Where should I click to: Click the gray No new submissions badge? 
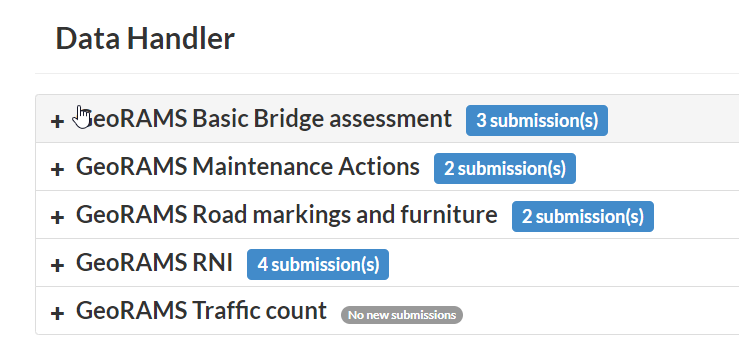pos(402,315)
